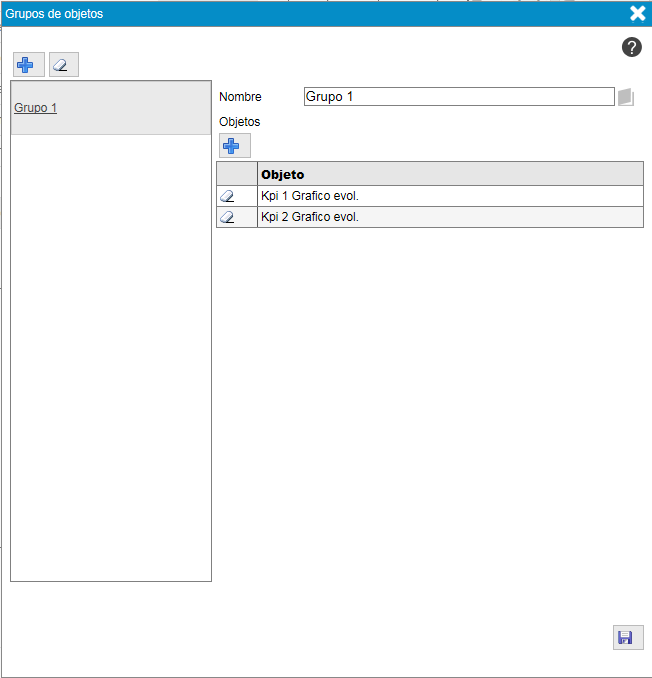Save changes with floppy disk icon

click(626, 638)
